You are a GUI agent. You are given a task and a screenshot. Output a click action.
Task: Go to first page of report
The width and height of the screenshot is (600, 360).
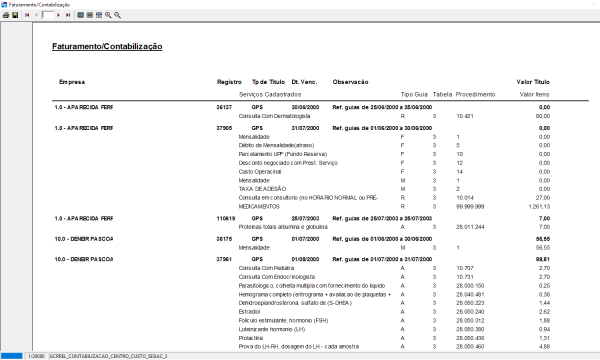(27, 15)
